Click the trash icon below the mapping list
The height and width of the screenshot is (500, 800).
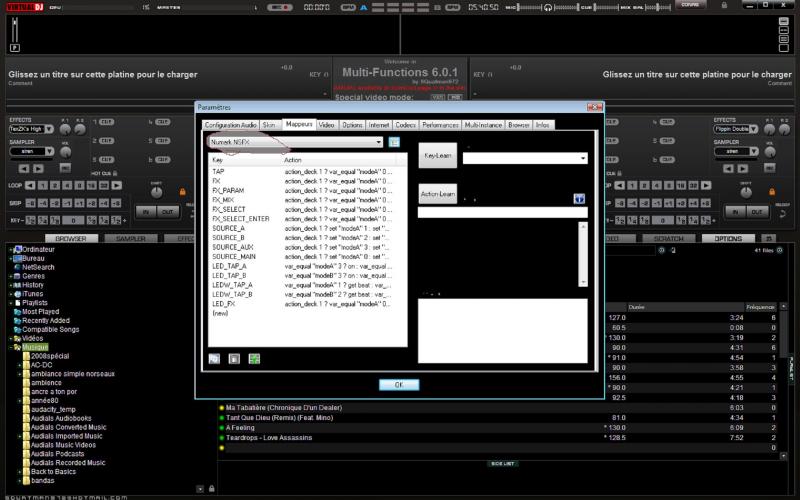tap(234, 358)
